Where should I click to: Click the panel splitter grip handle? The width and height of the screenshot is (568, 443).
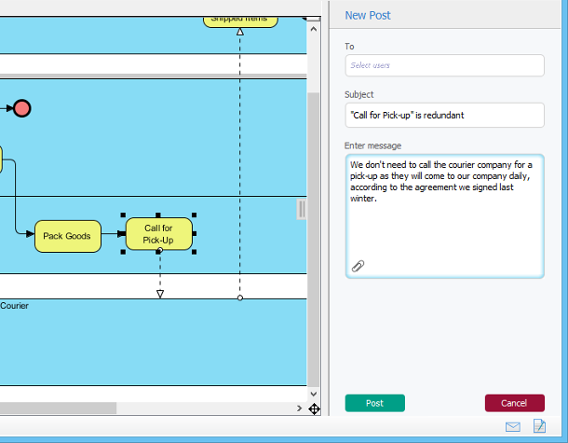(x=301, y=209)
